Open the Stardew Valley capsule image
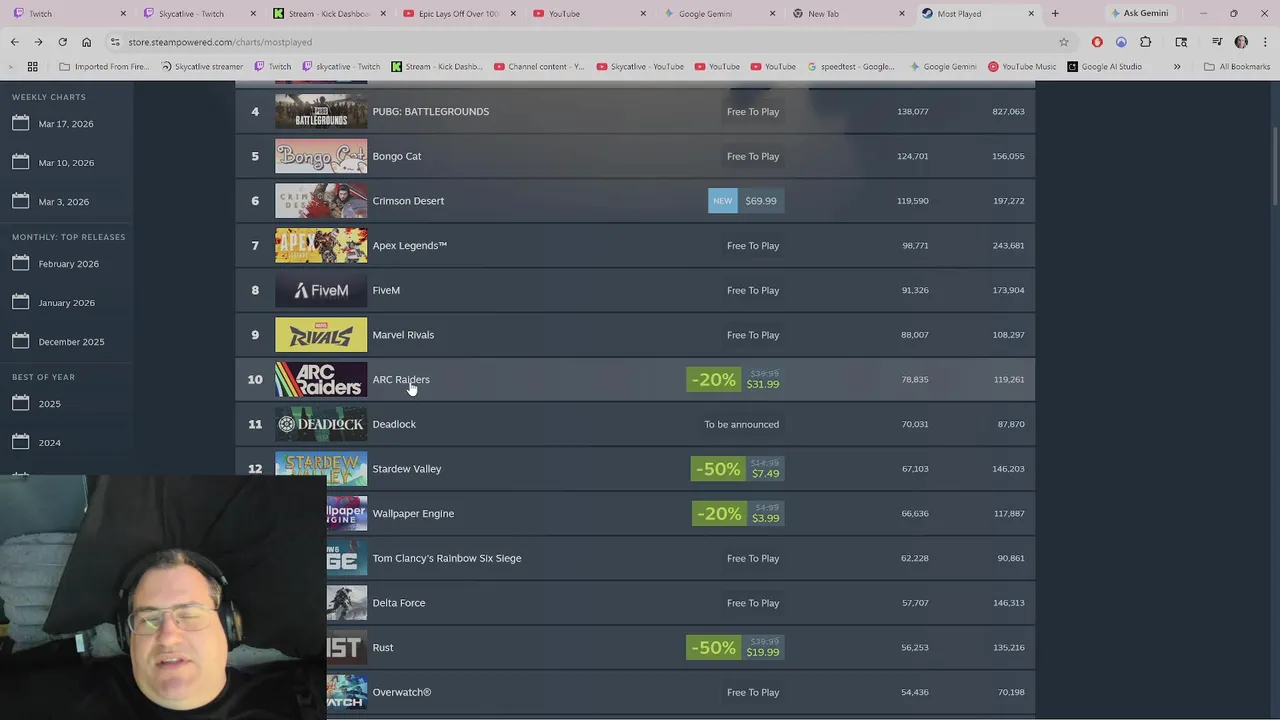 321,469
